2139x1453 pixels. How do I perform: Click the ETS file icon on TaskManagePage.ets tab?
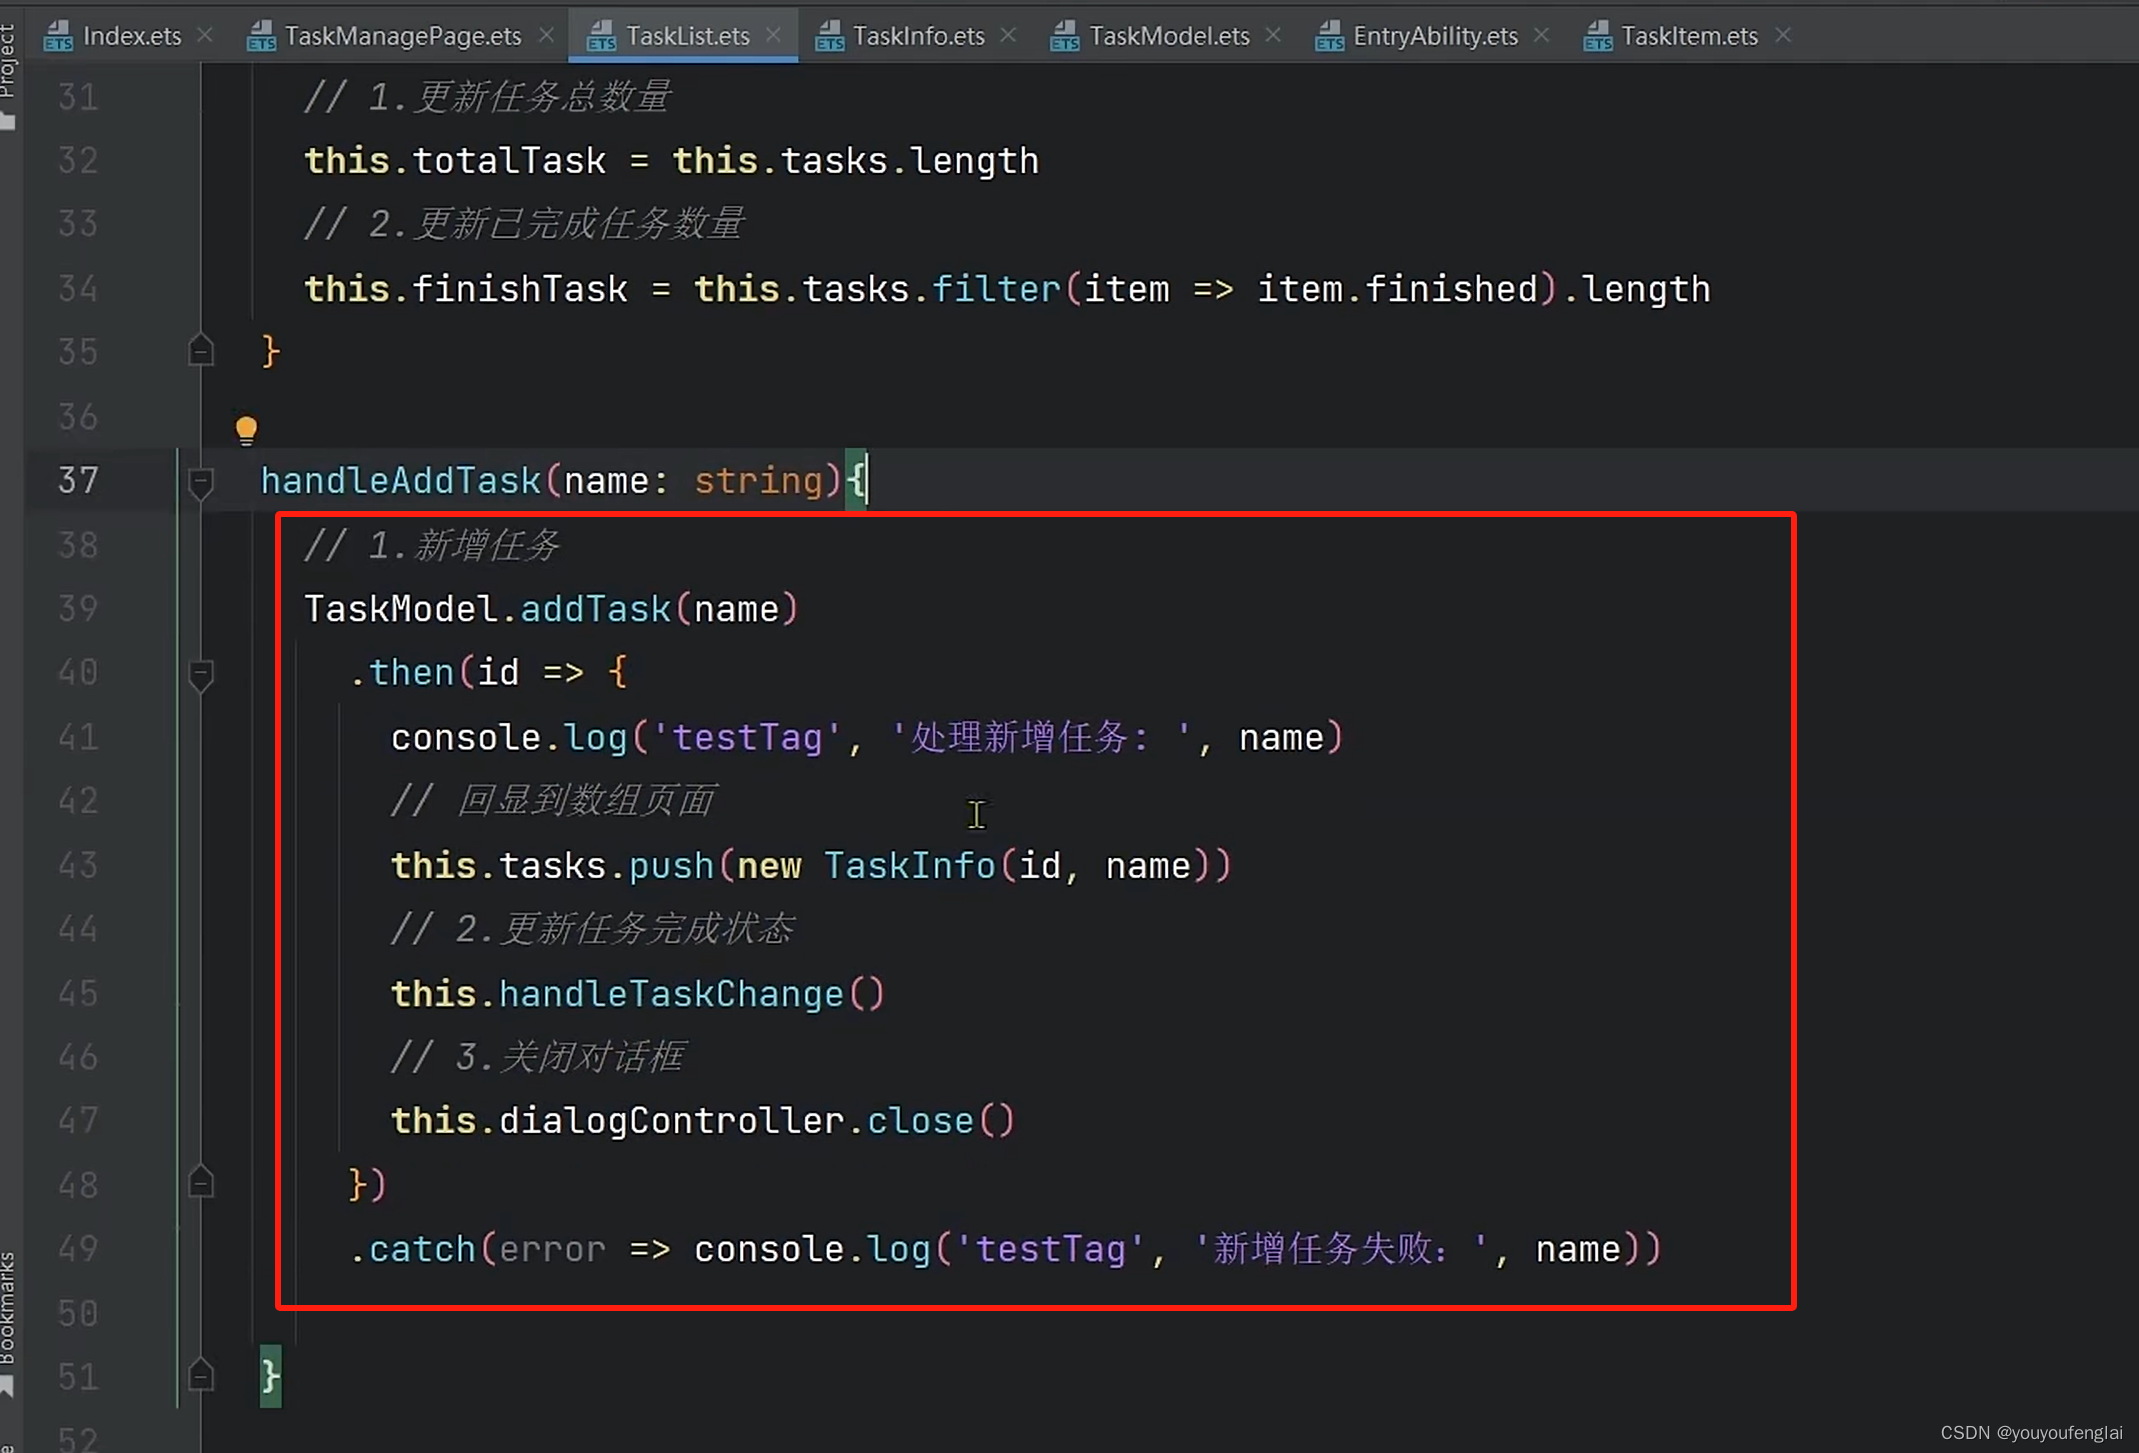point(261,36)
